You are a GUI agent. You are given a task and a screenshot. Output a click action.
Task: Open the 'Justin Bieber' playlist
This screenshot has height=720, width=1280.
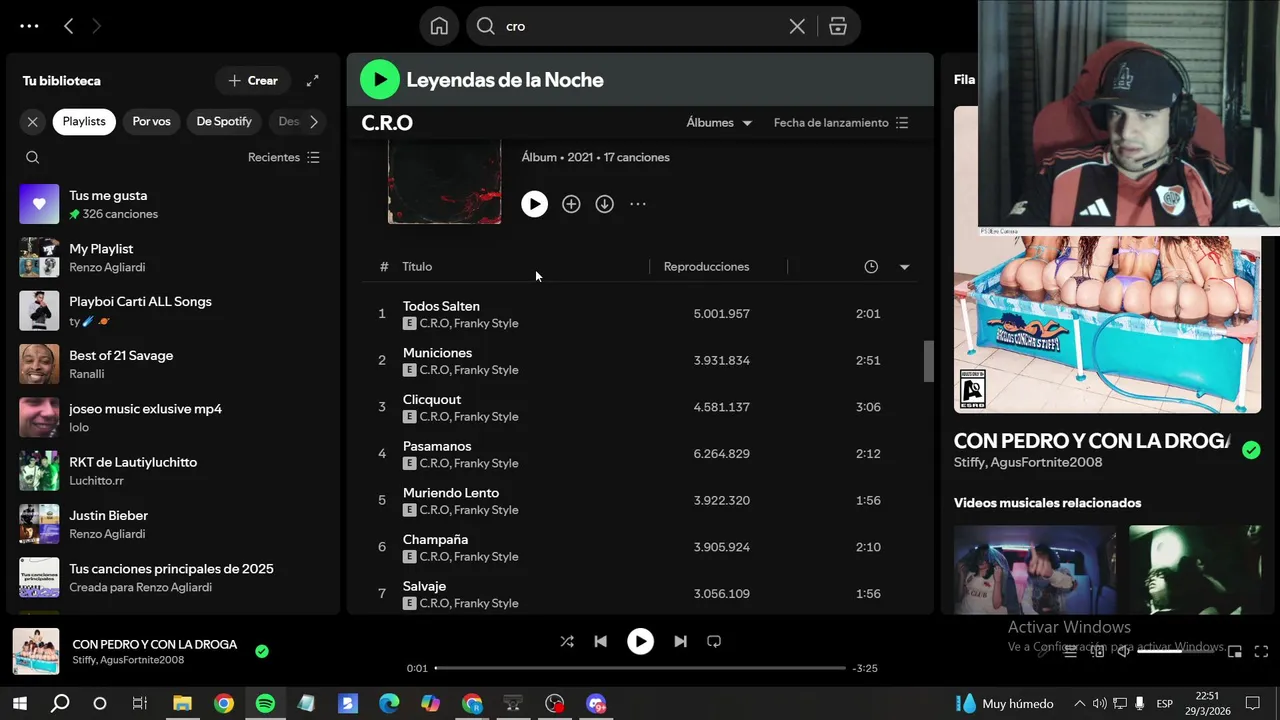(173, 523)
